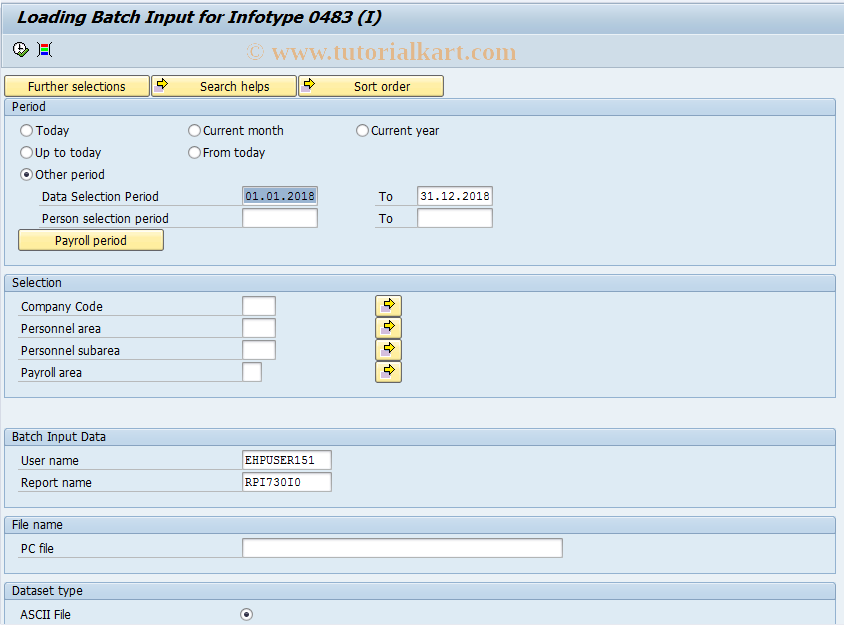Open multiple selection for Personnel area
Viewport: 844px width, 627px height.
[x=388, y=328]
